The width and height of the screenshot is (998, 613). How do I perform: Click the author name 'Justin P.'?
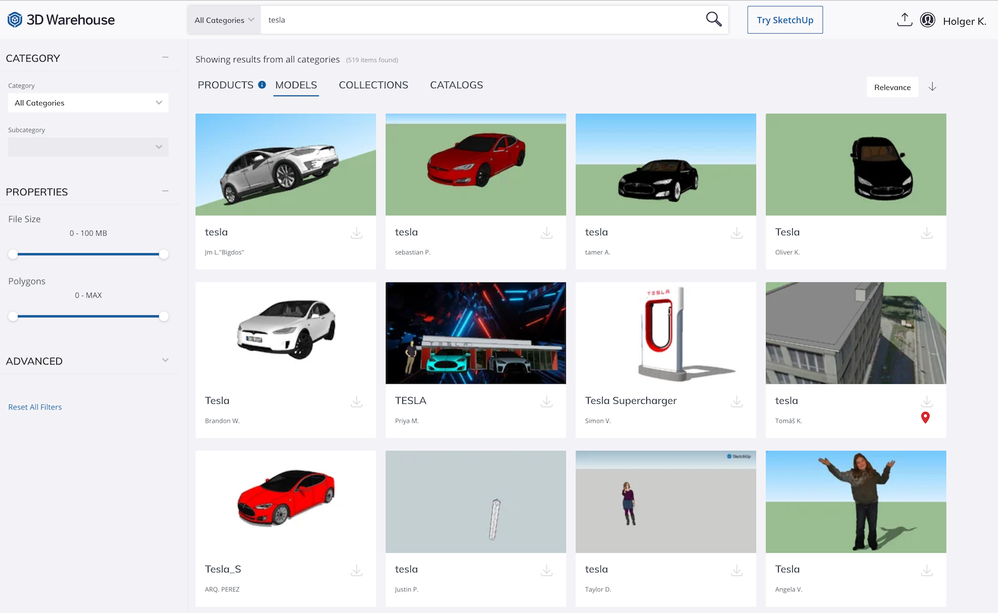click(406, 589)
